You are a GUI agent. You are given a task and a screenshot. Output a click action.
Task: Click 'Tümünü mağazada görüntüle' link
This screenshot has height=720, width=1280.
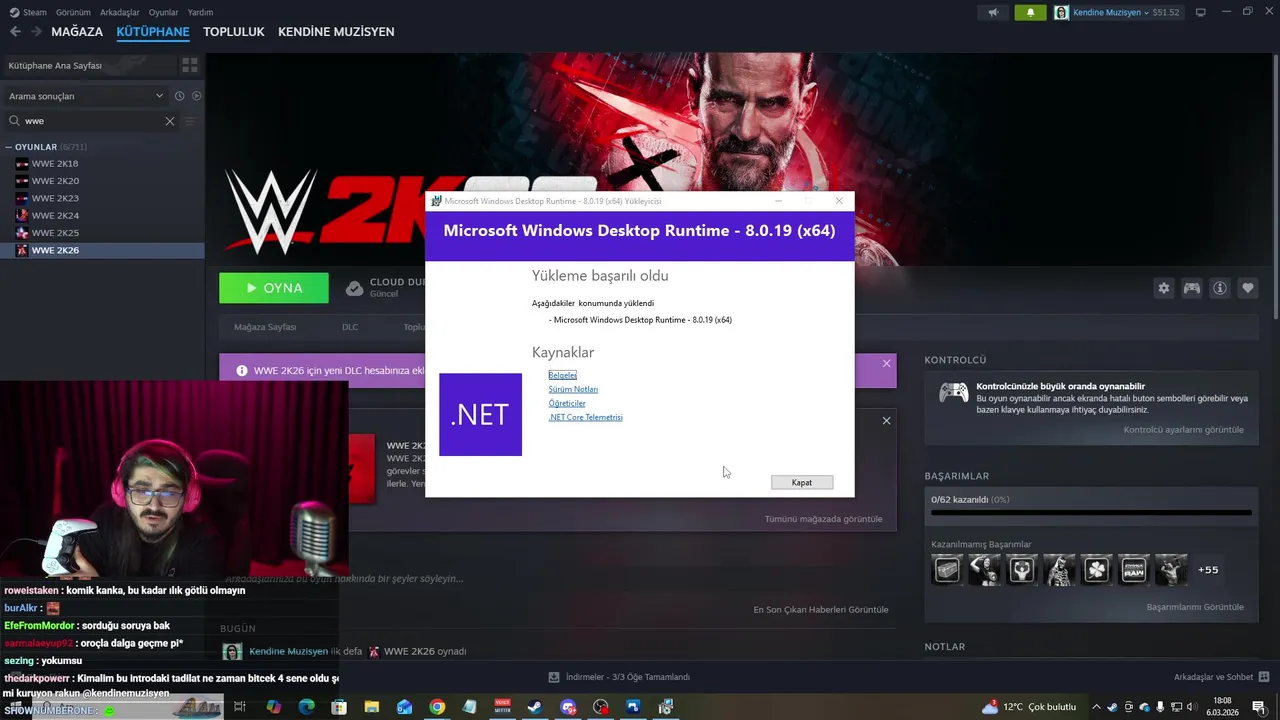pyautogui.click(x=823, y=519)
